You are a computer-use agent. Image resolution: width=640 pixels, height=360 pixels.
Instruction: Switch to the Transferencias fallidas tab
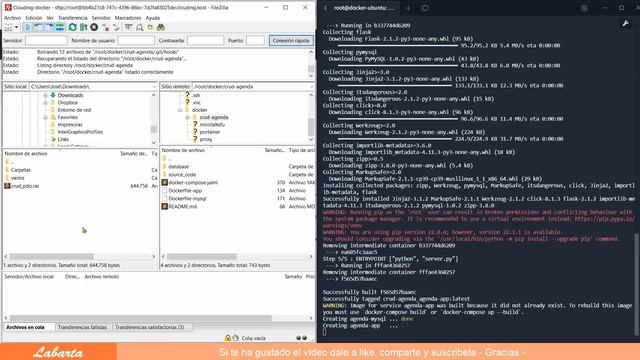coord(82,327)
